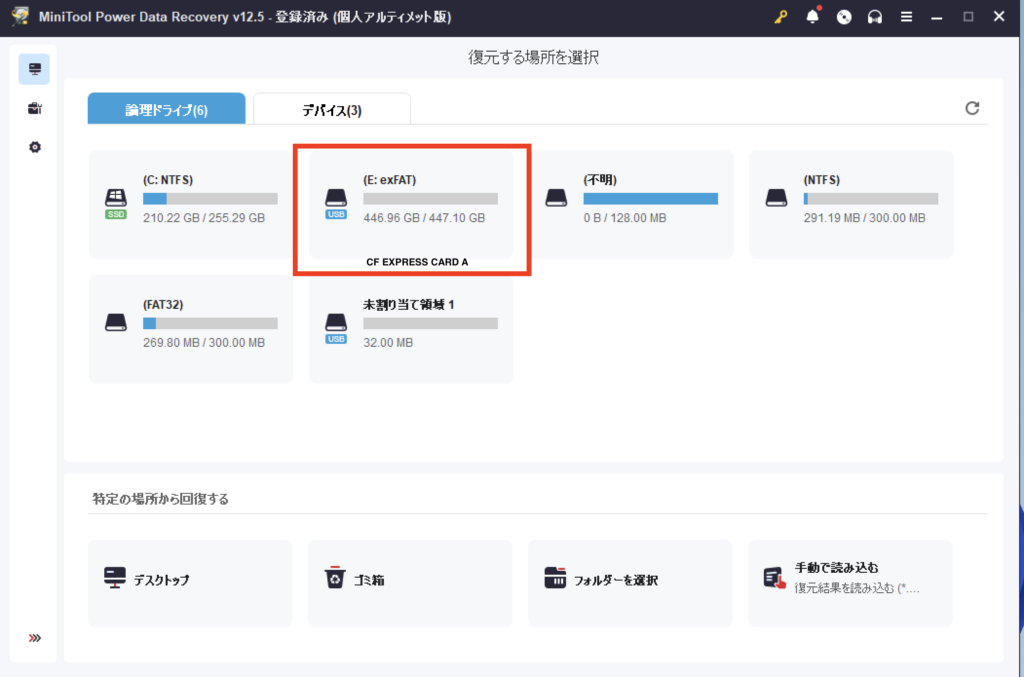Select the NTFS 300.00 MB partition
This screenshot has width=1024, height=677.
click(851, 204)
